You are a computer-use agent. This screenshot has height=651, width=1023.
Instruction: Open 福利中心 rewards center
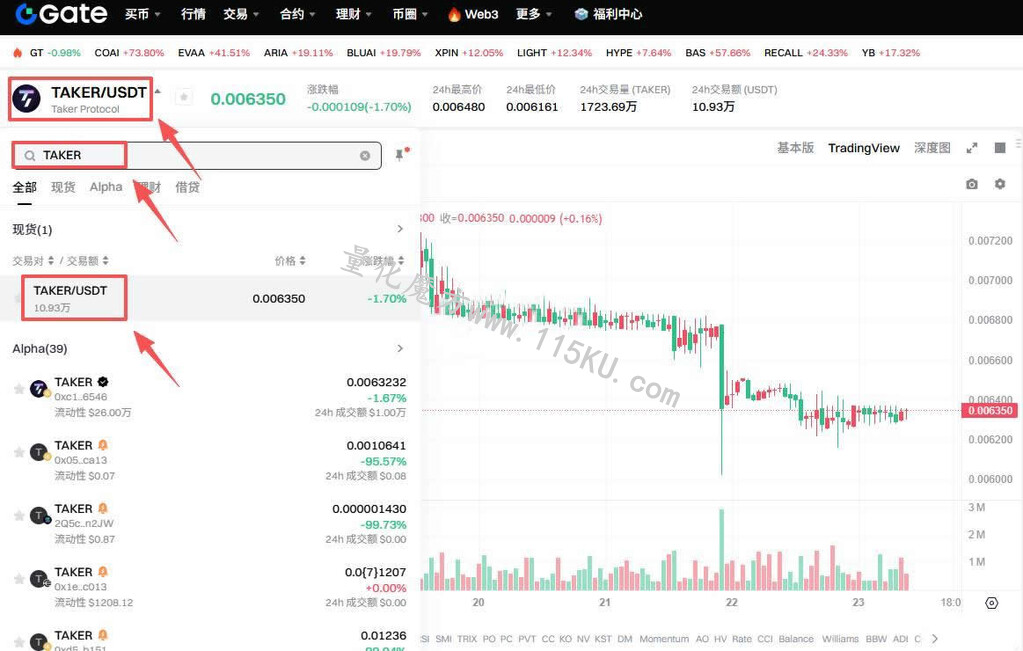608,14
